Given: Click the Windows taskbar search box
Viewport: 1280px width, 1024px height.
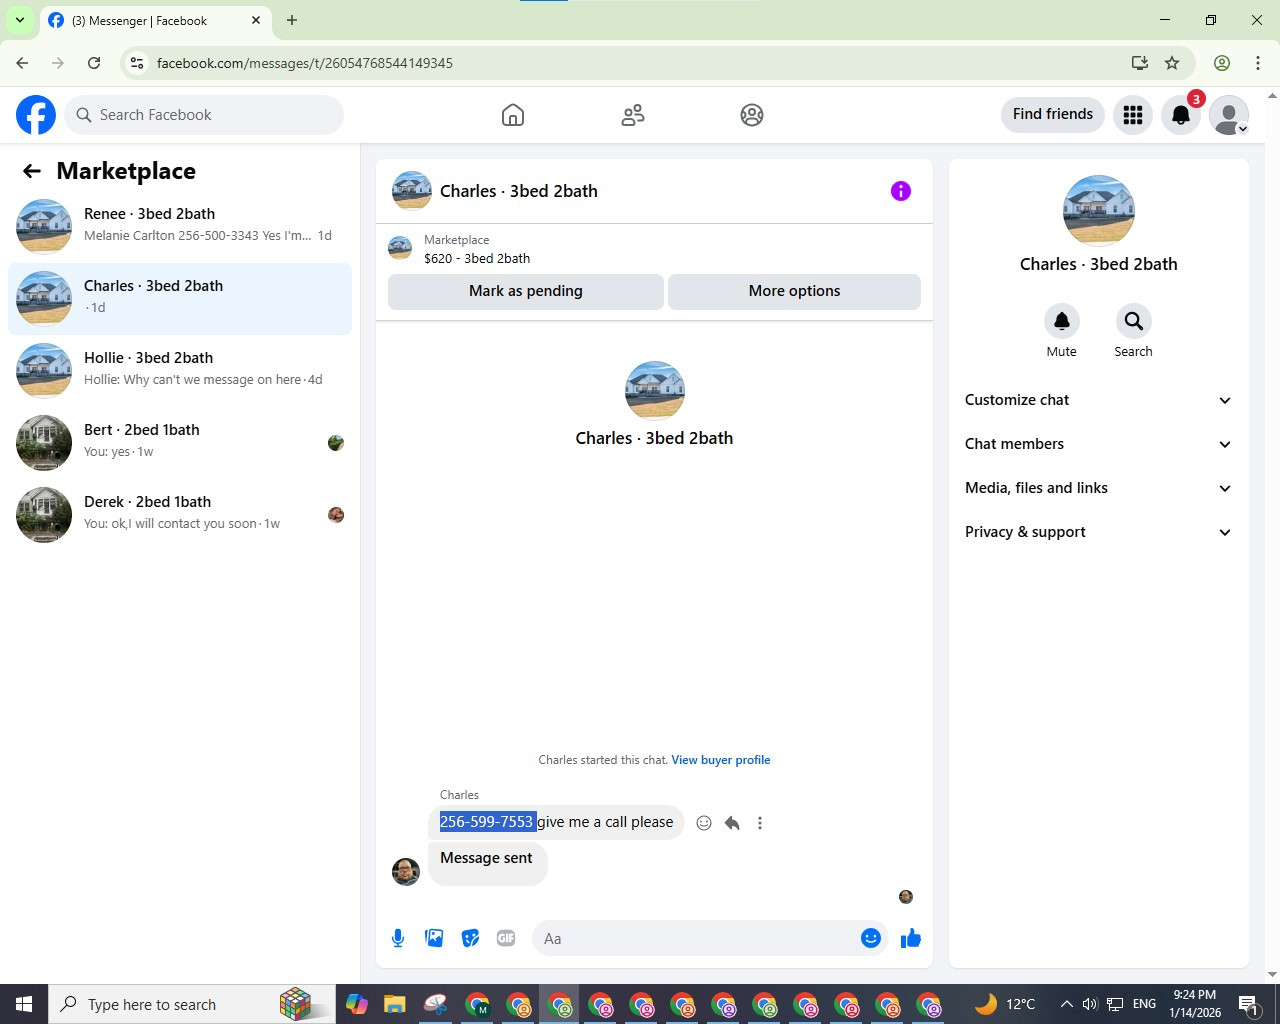Looking at the screenshot, I should coord(192,1004).
